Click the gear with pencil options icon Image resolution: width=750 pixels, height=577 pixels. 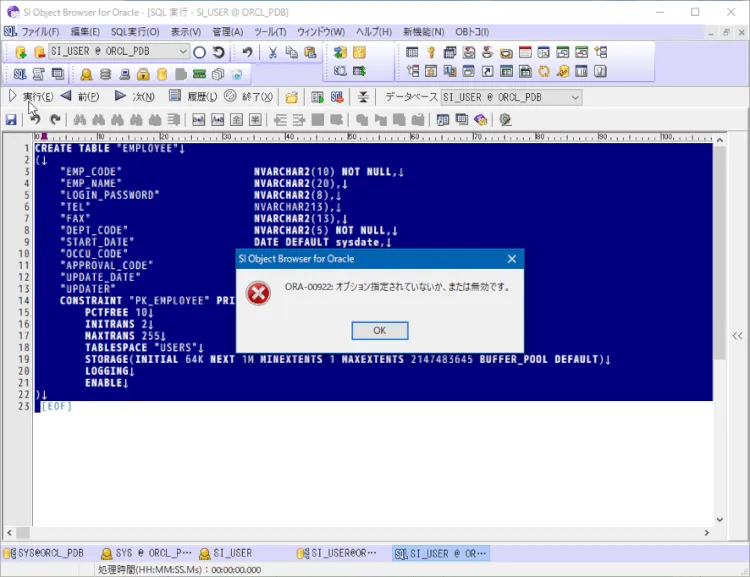coord(506,120)
